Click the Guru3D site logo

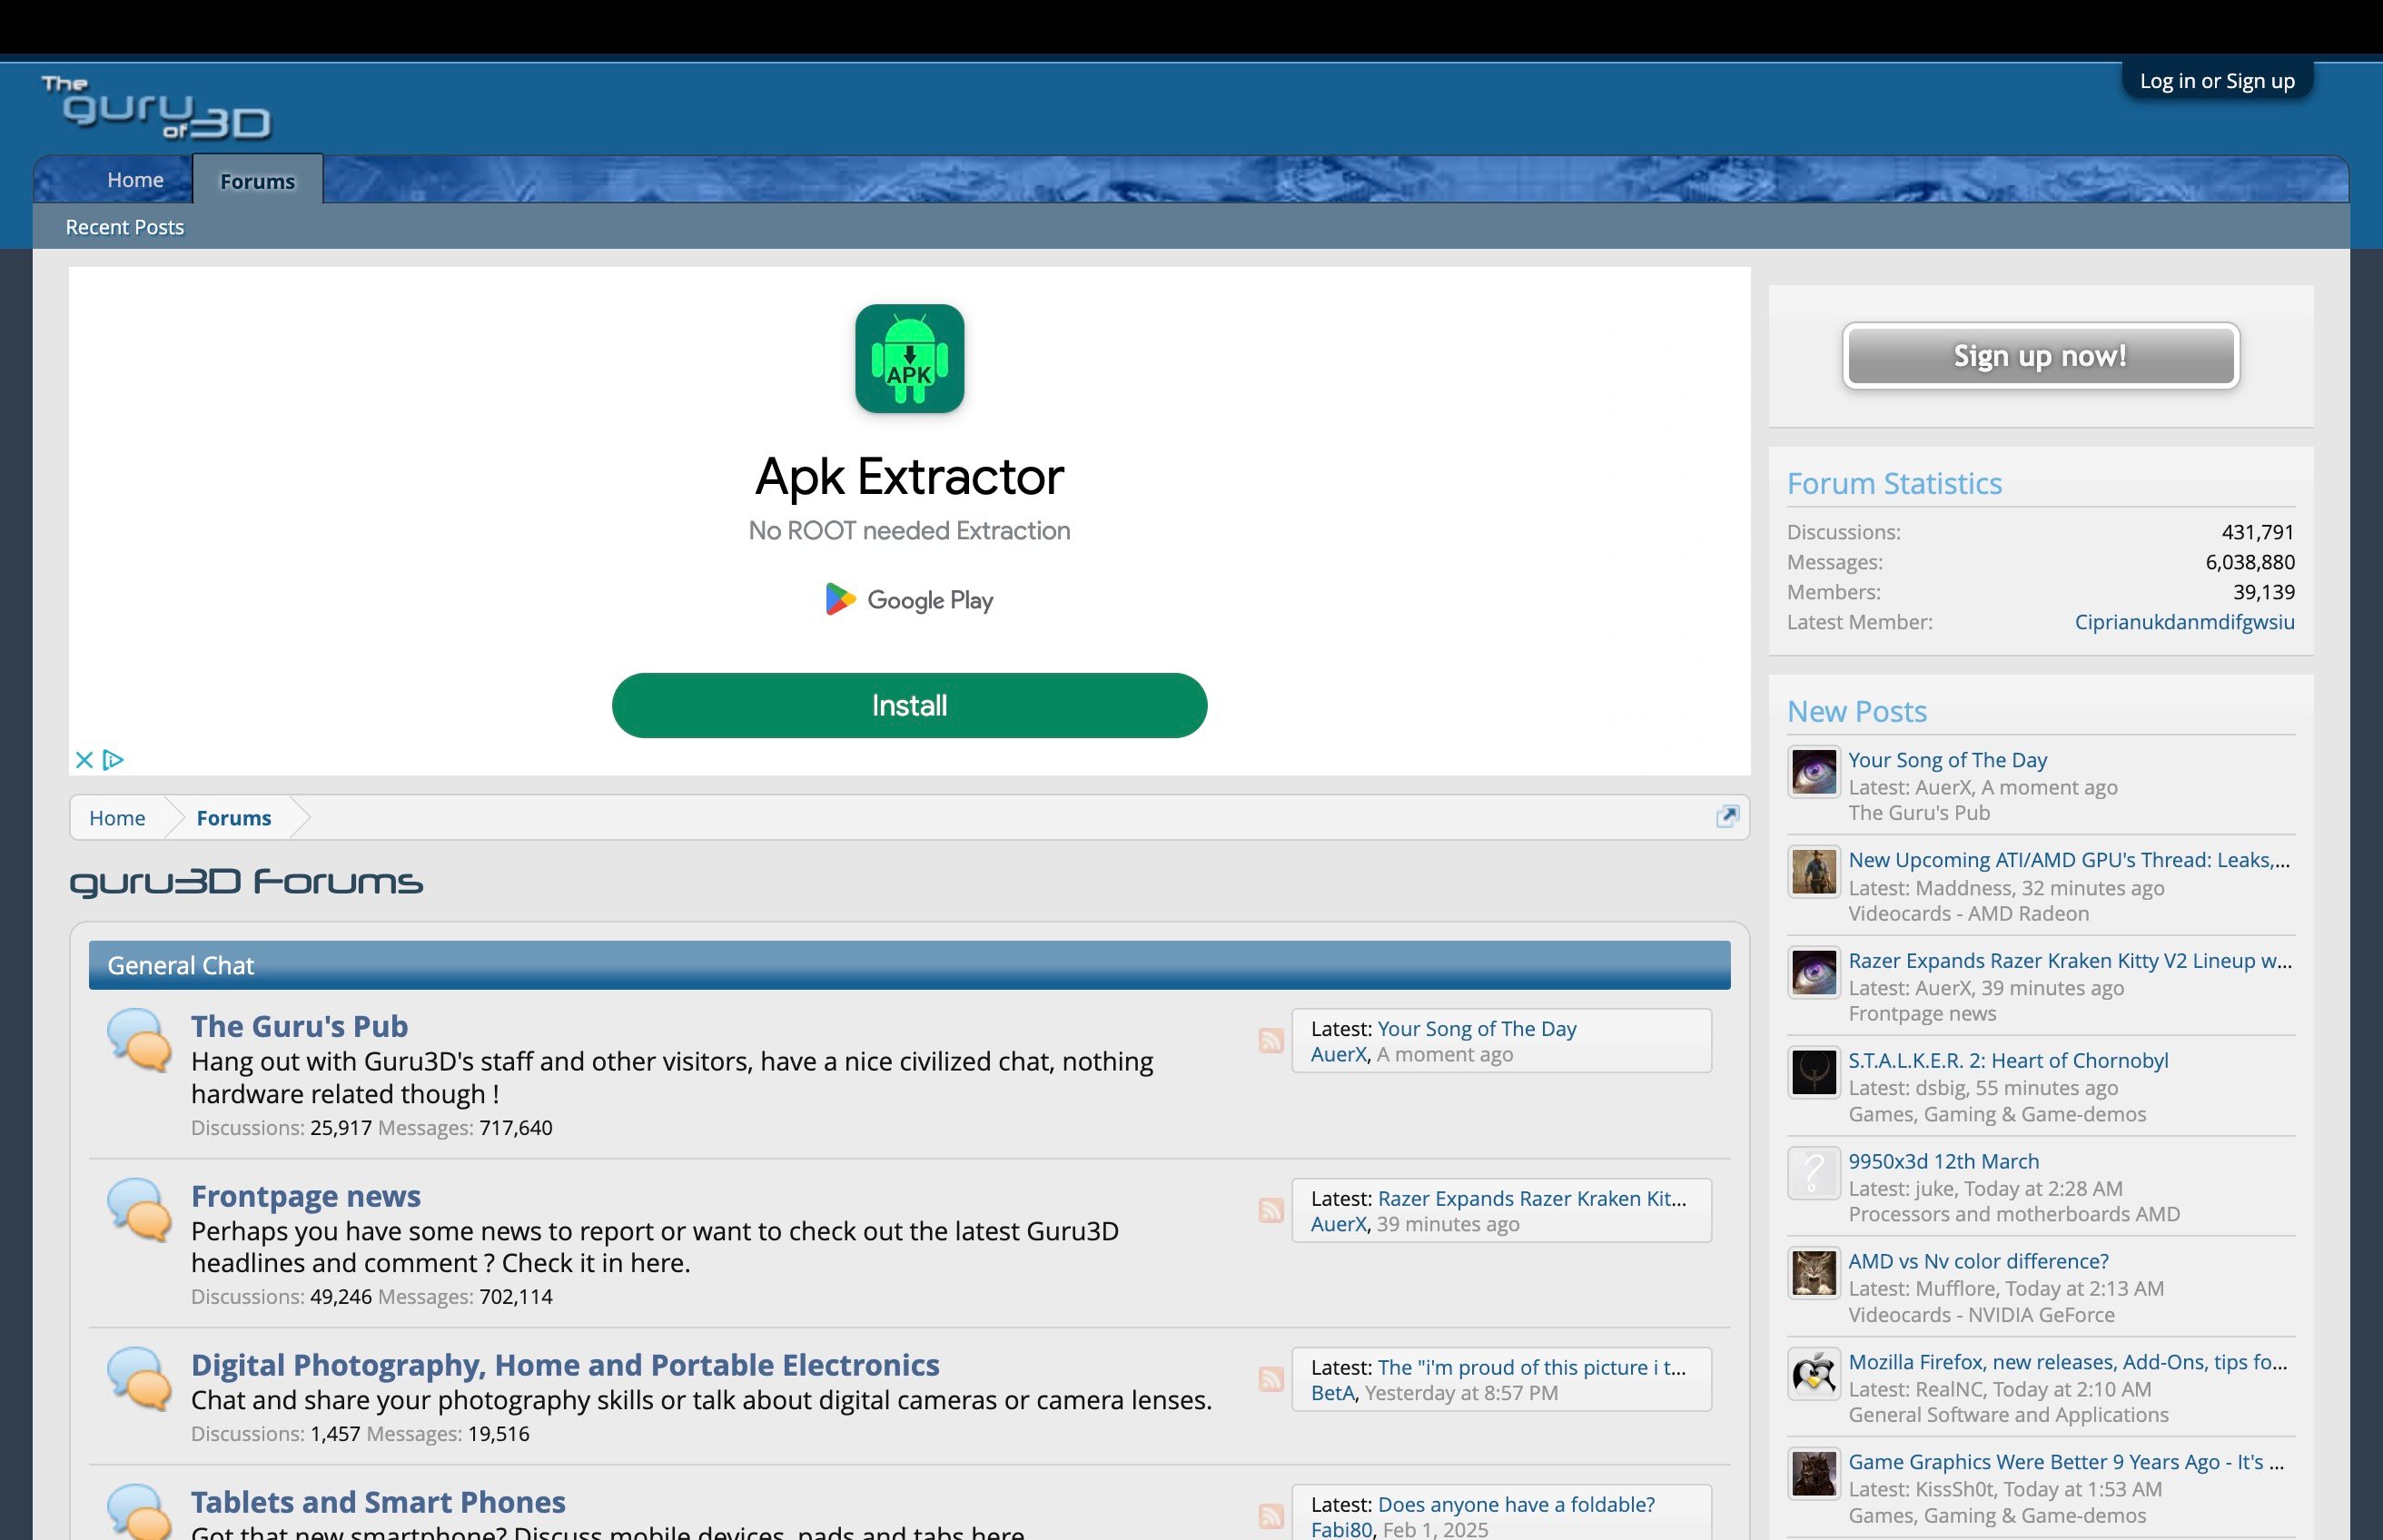click(156, 106)
